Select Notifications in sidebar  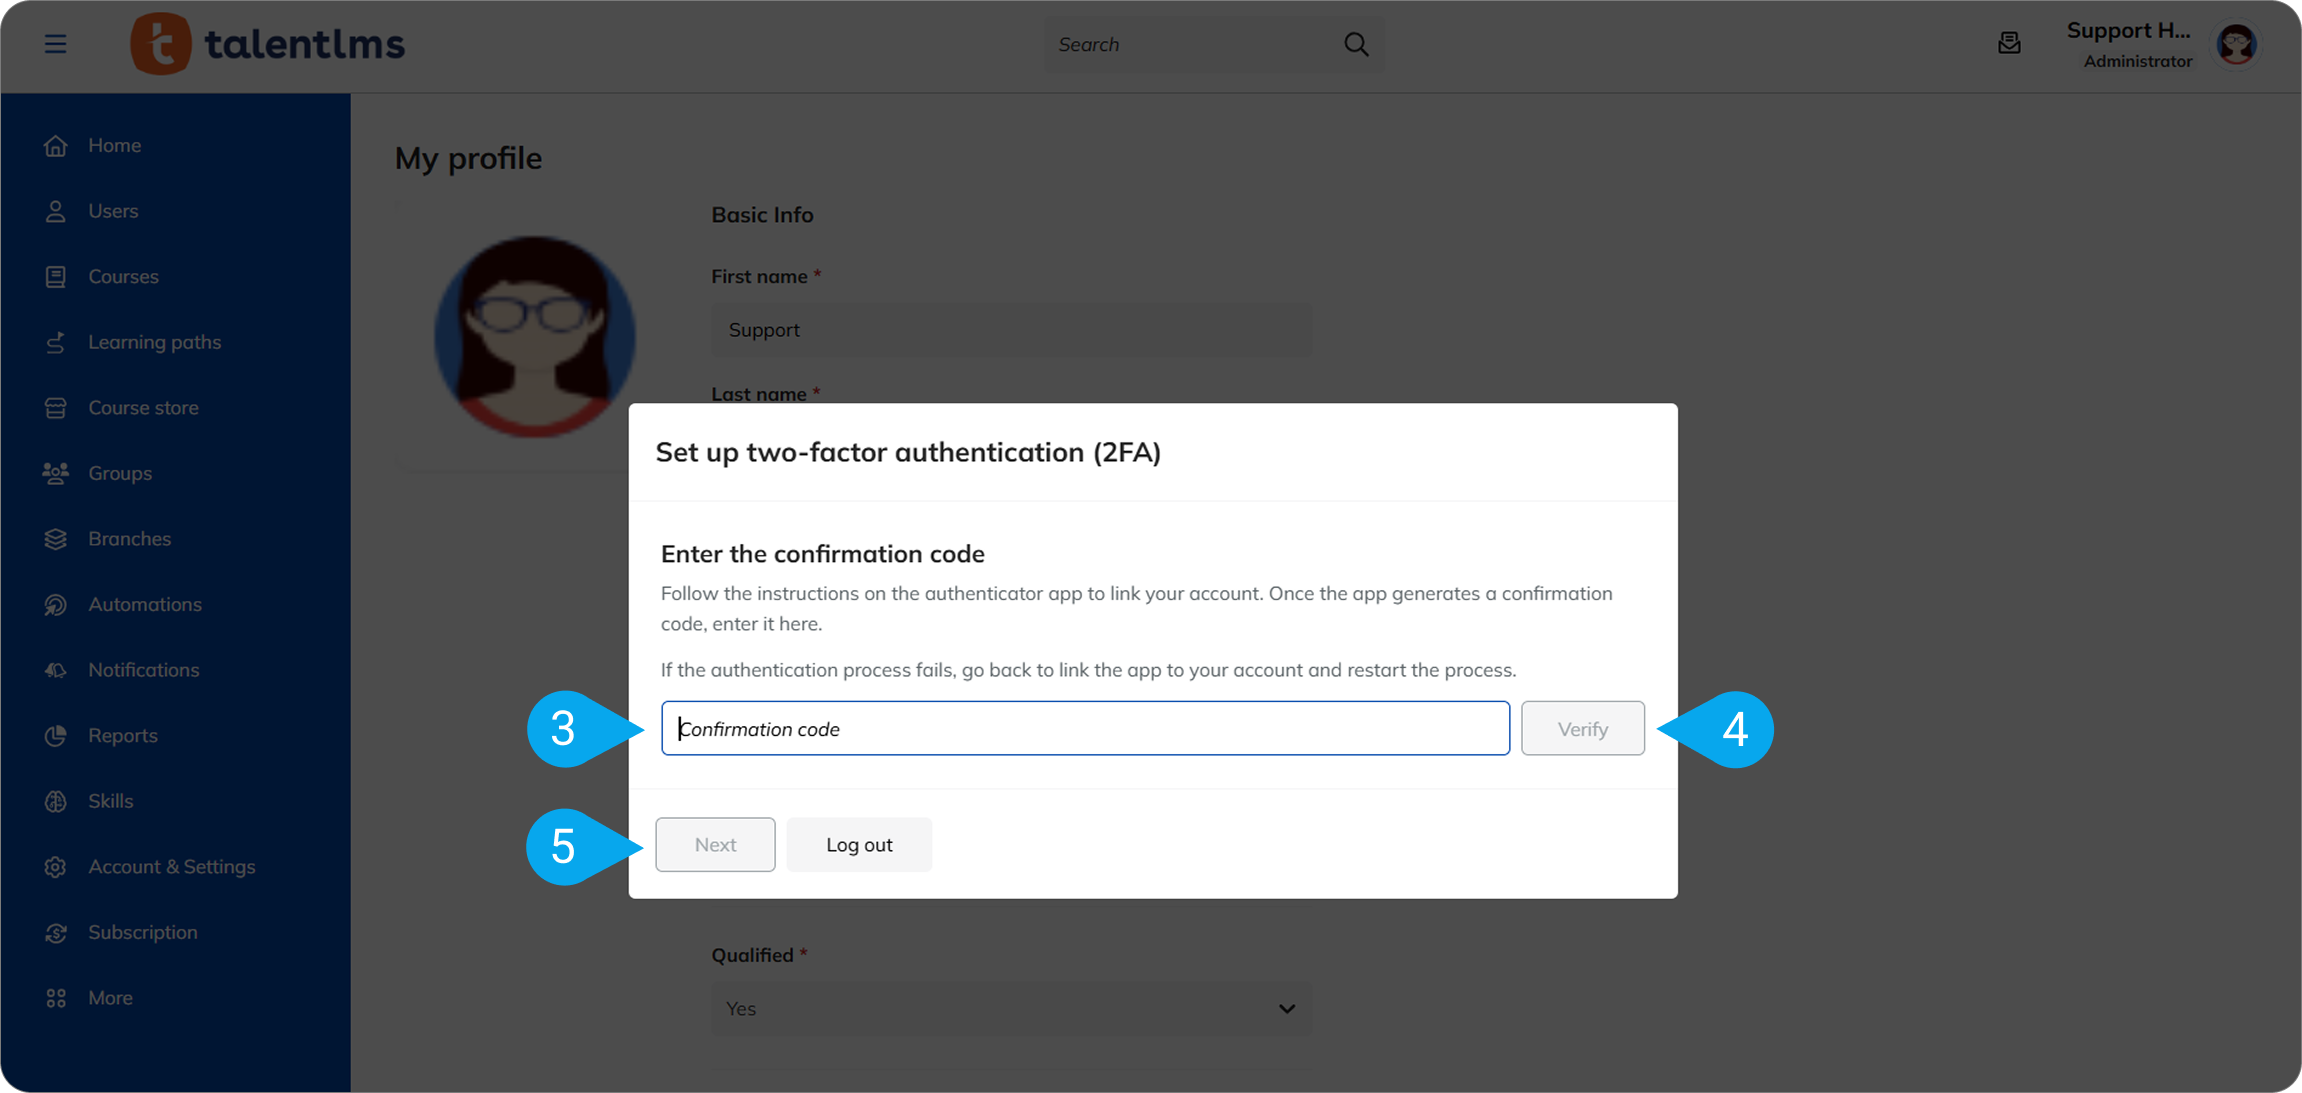pyautogui.click(x=143, y=670)
